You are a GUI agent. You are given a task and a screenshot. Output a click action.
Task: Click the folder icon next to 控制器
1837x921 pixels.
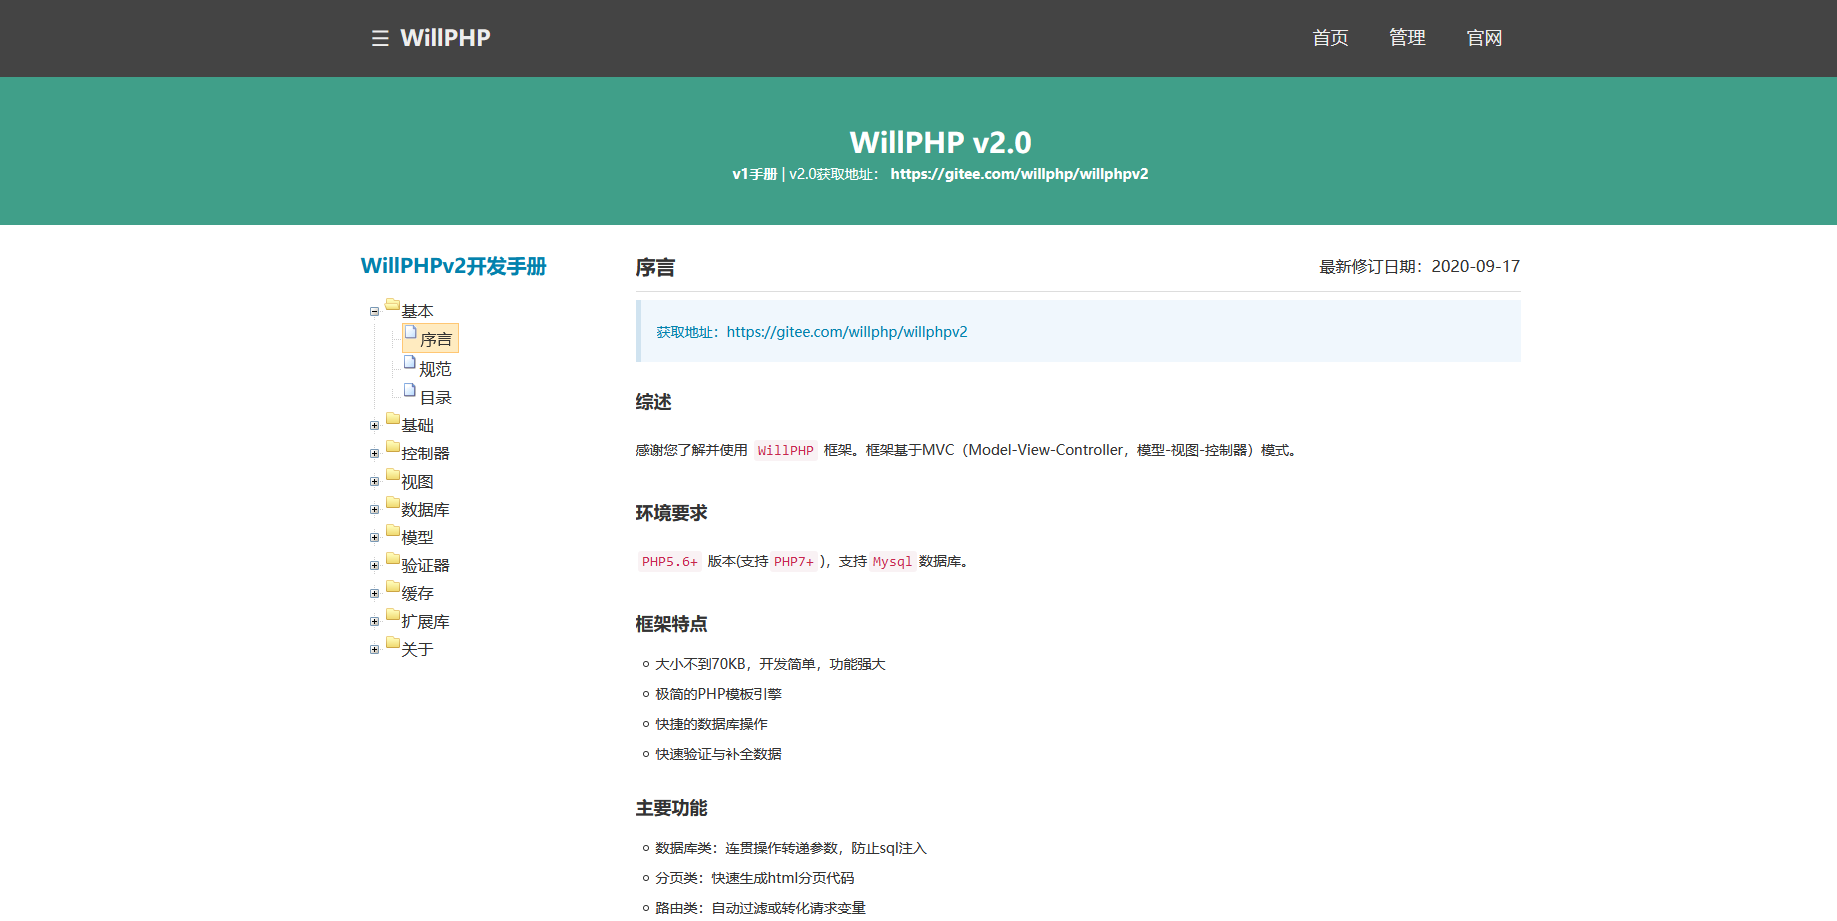tap(393, 447)
